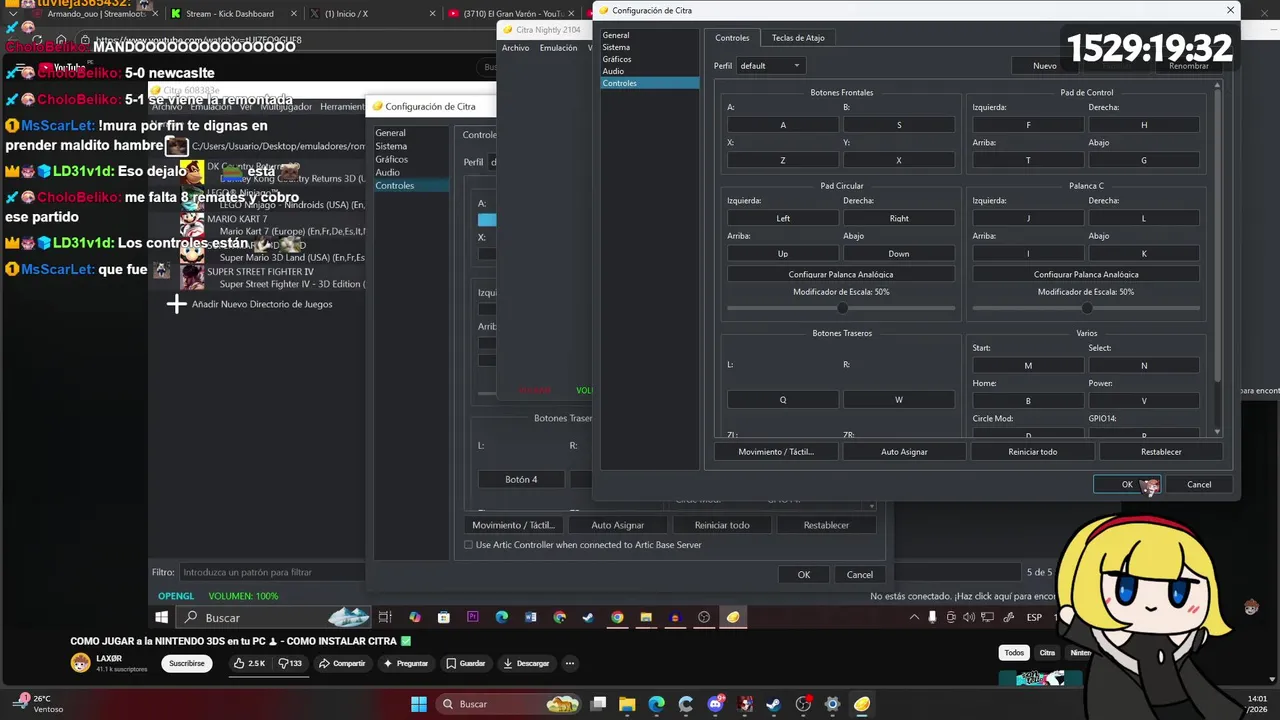Open Task View in Windows 11 taskbar
Viewport: 1280px width, 720px height.
coord(597,704)
